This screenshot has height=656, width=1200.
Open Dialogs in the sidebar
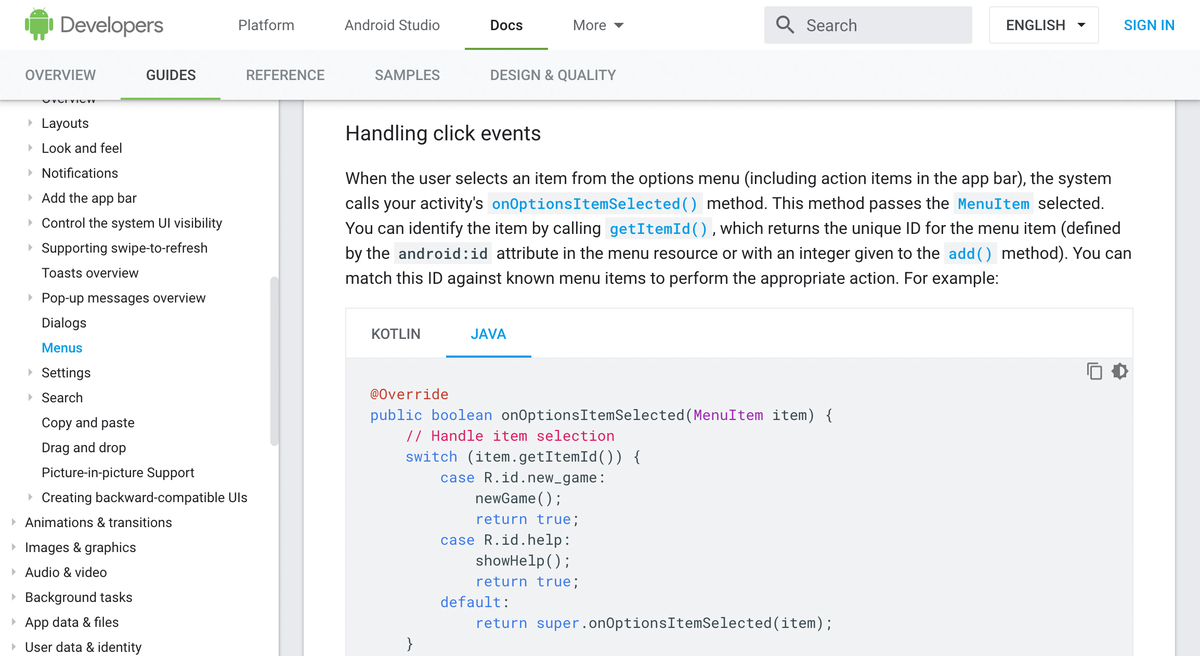pos(64,323)
